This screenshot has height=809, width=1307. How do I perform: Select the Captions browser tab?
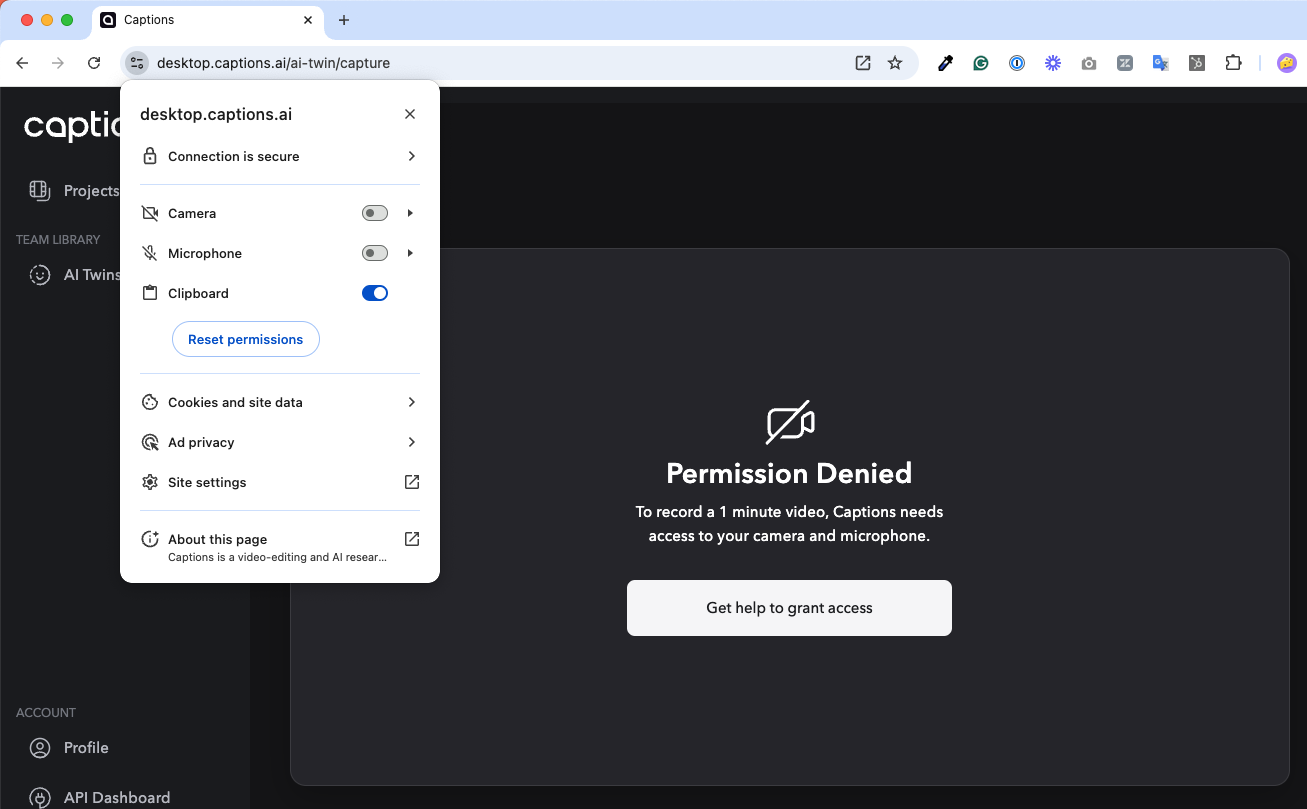(x=208, y=20)
